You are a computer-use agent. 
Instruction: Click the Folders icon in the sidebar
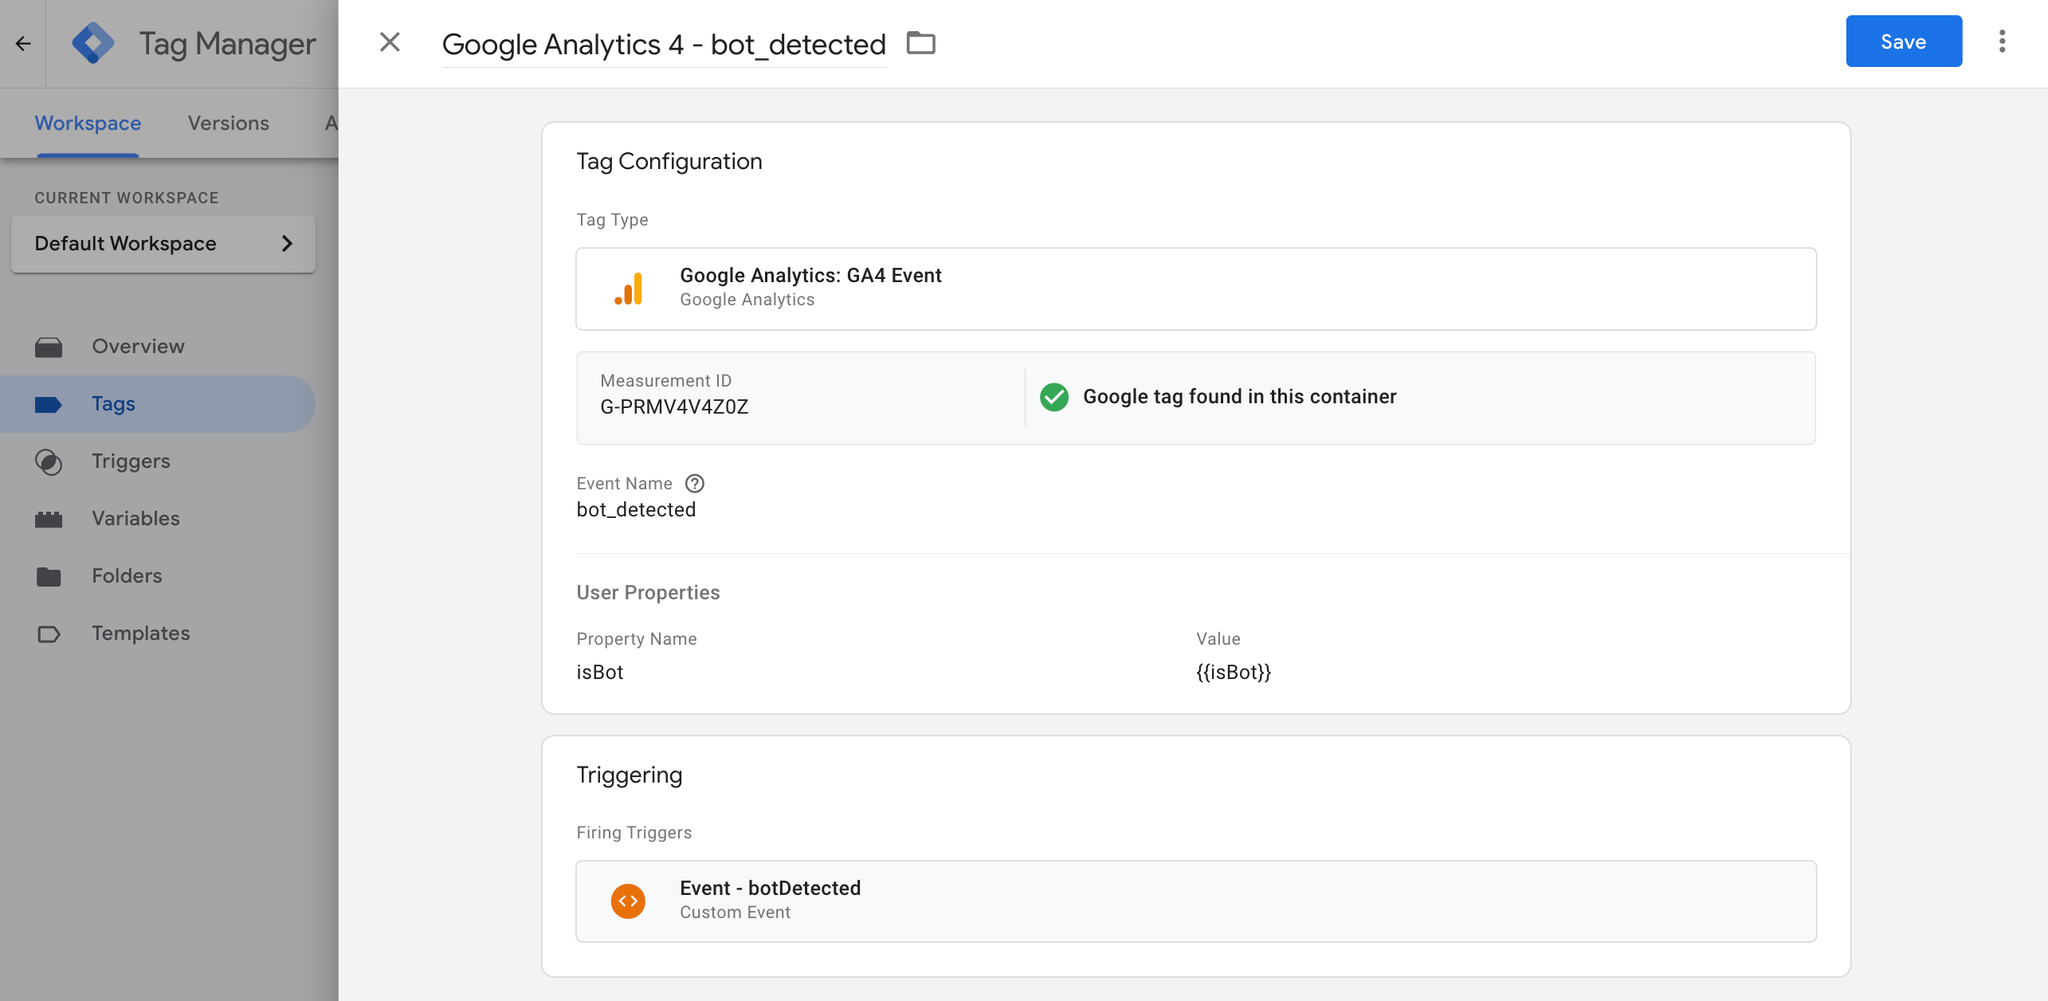click(x=49, y=577)
